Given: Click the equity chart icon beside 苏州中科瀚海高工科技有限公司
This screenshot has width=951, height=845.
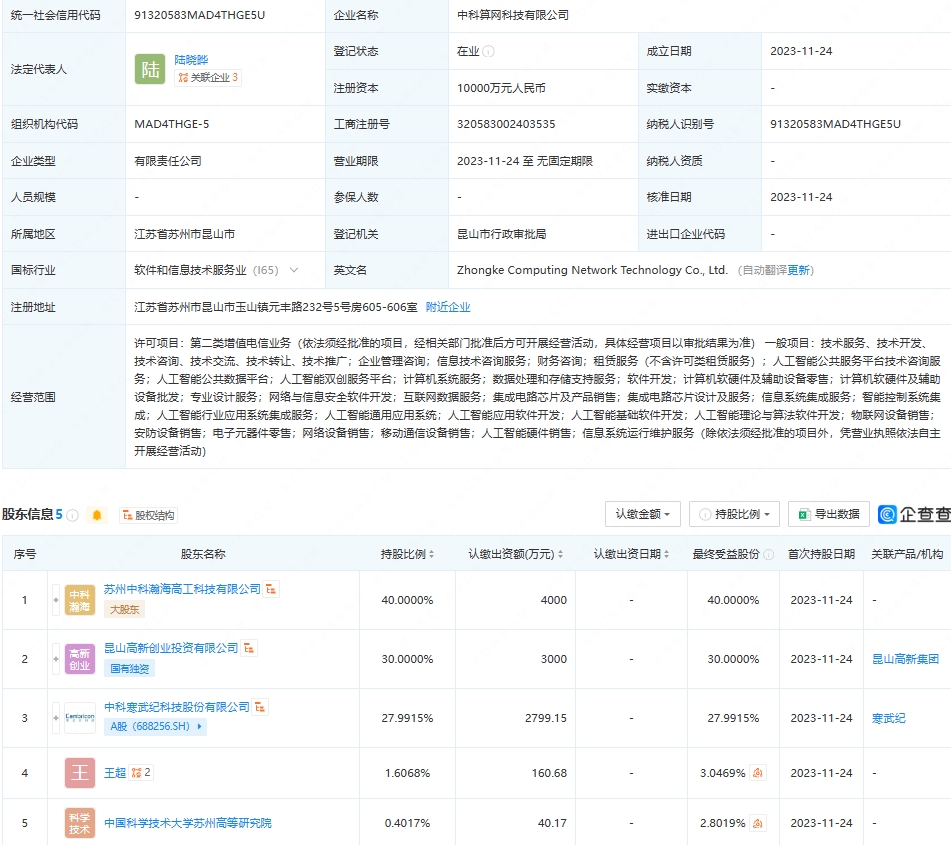Looking at the screenshot, I should 271,589.
